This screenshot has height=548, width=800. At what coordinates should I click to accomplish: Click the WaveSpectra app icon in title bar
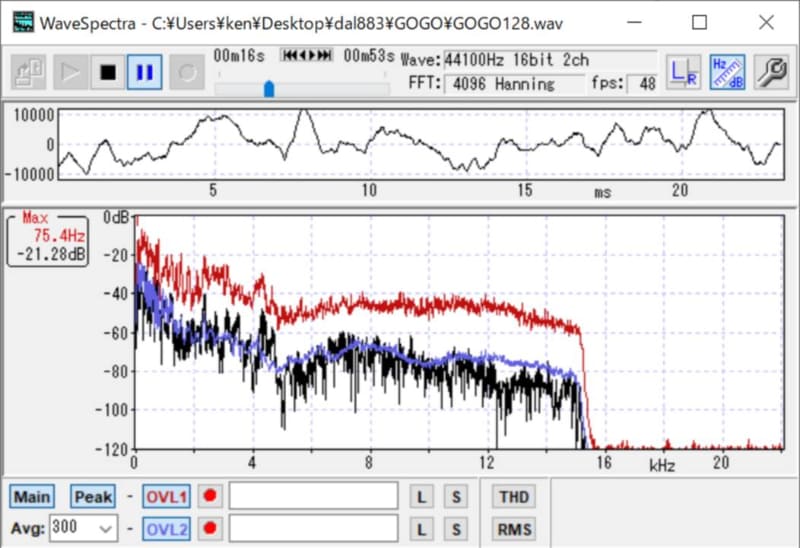(x=23, y=22)
